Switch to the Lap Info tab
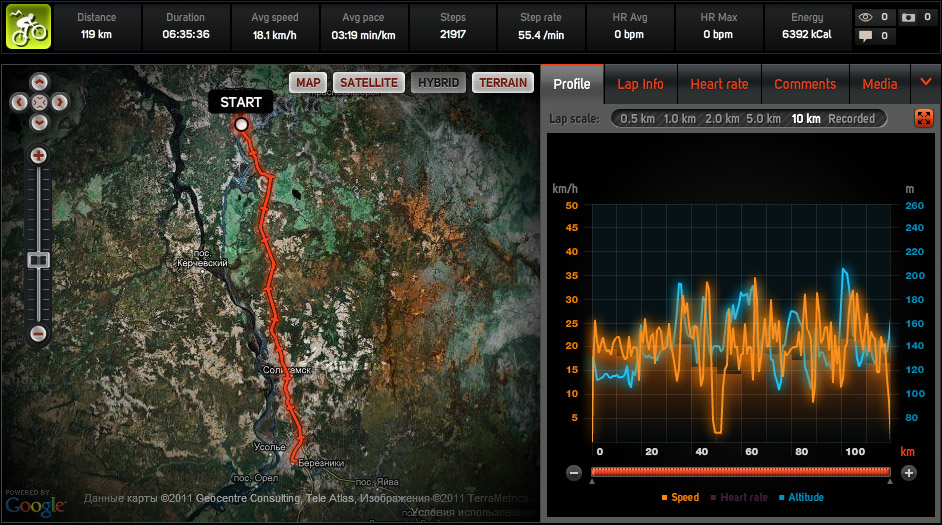Screen dimensions: 942x525 pyautogui.click(x=640, y=84)
